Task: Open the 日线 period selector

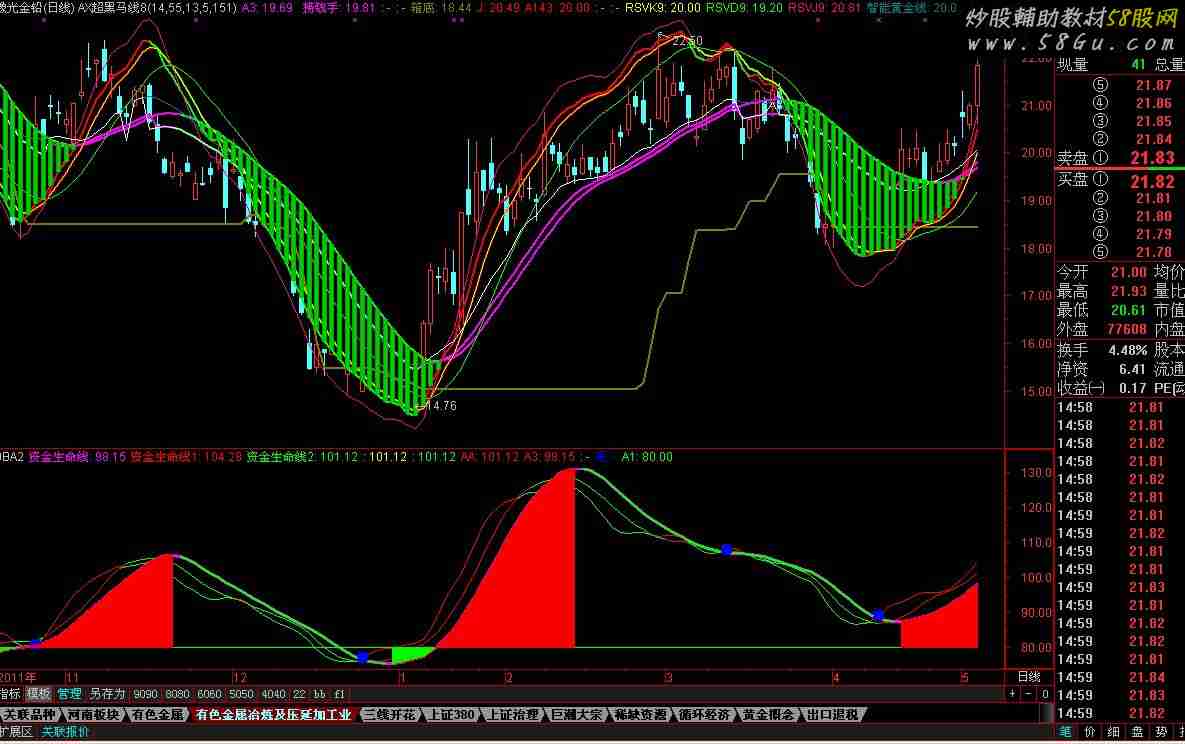Action: pos(1028,676)
